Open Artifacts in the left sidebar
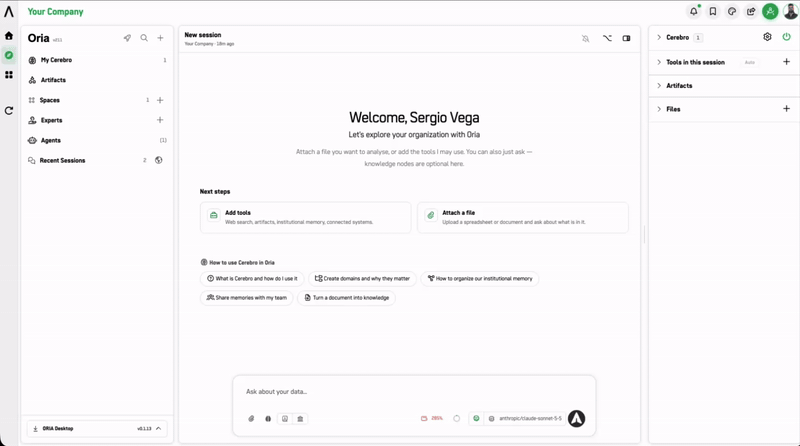The height and width of the screenshot is (446, 800). click(97, 80)
